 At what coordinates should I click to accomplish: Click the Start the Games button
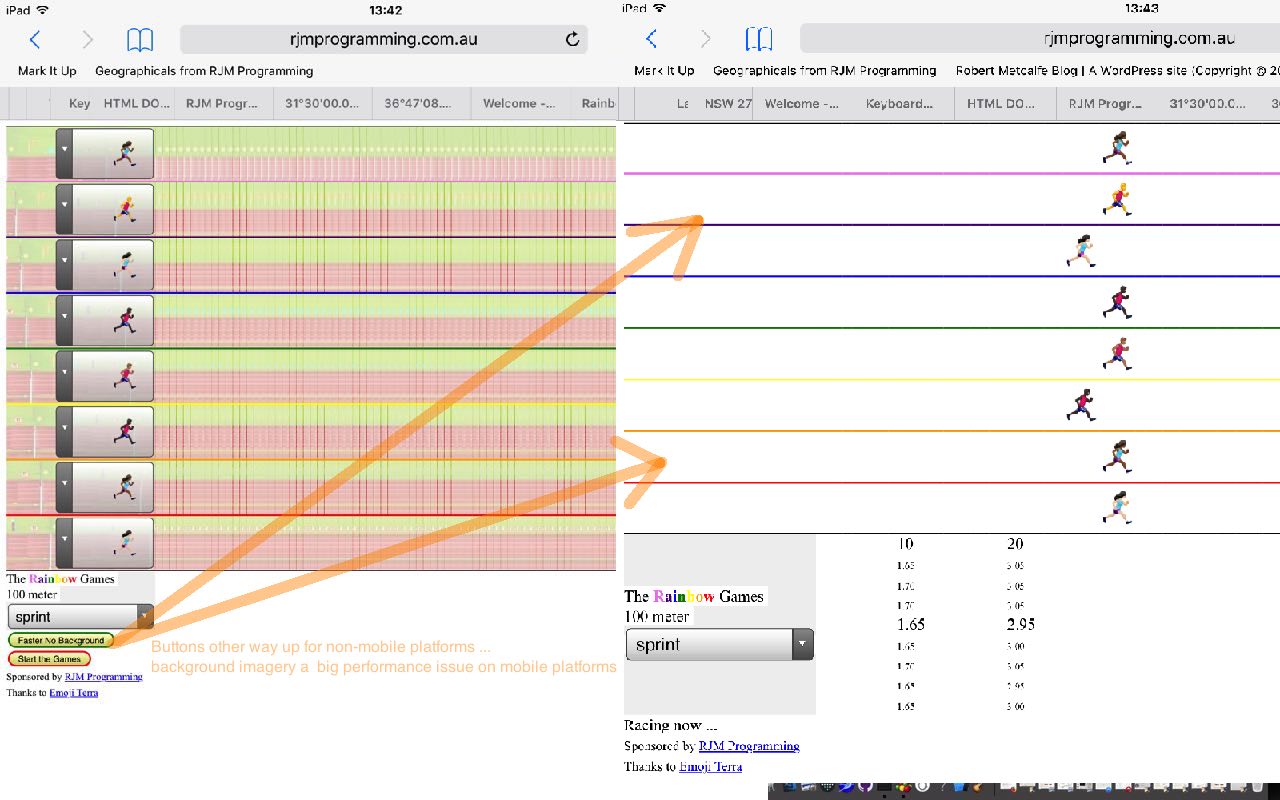[49, 659]
